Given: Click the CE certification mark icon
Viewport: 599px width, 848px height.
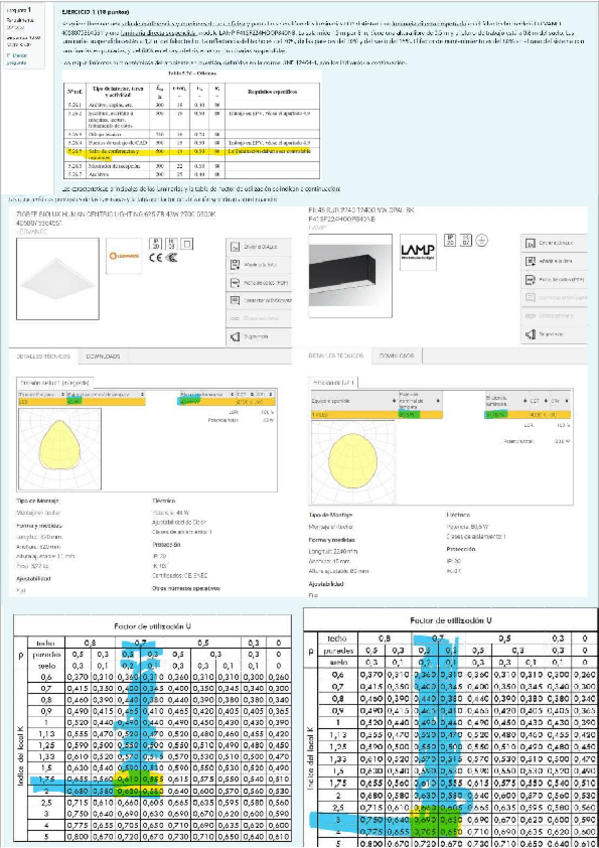Looking at the screenshot, I should 156,257.
